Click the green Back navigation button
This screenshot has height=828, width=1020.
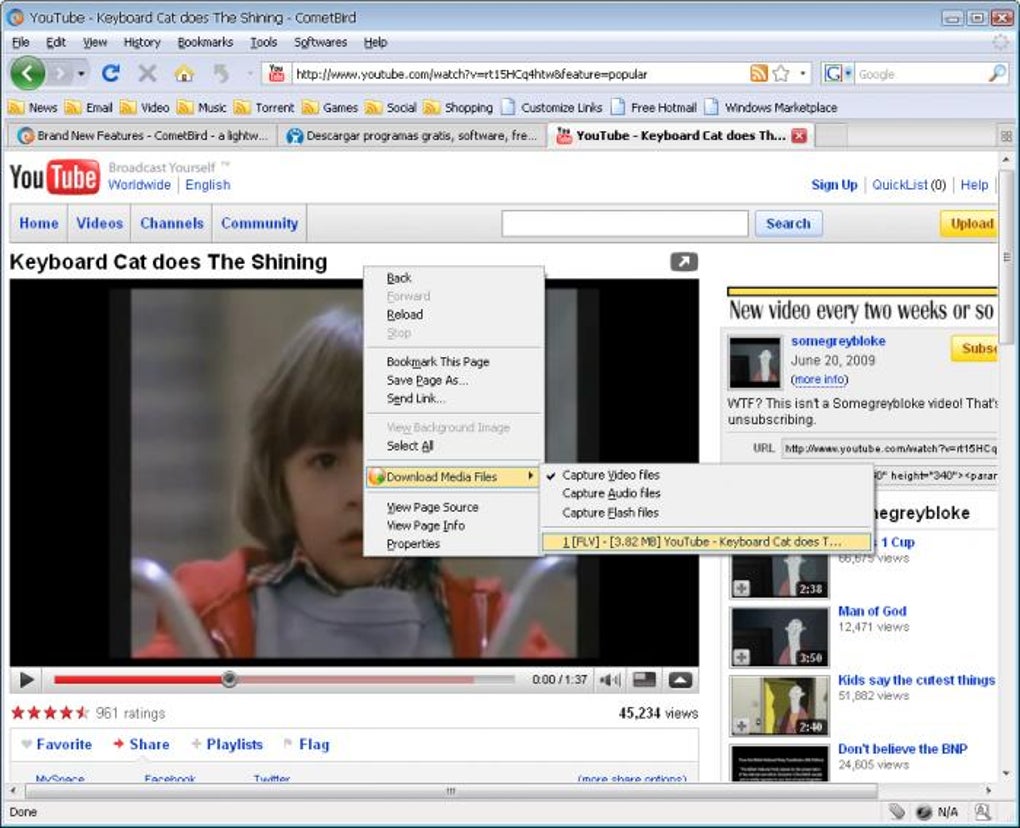coord(27,73)
